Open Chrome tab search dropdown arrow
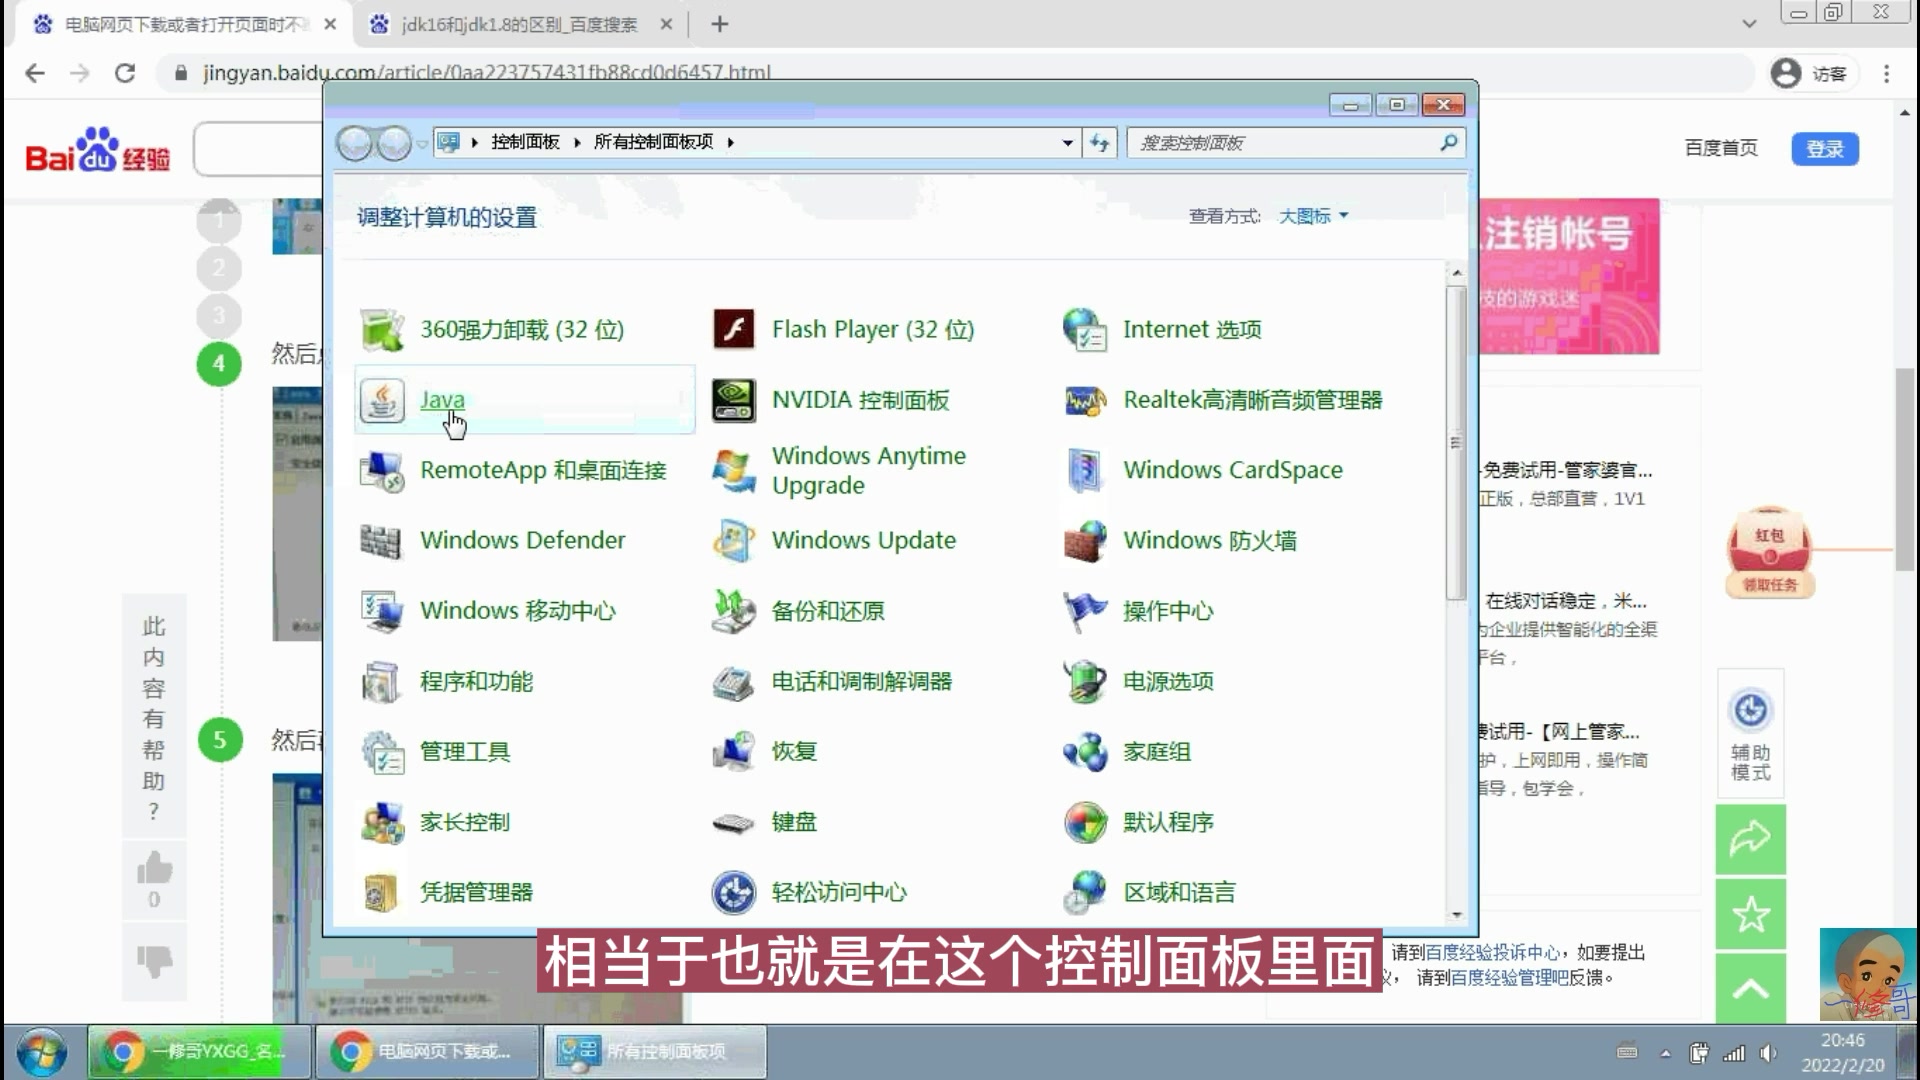This screenshot has height=1080, width=1920. click(1749, 24)
